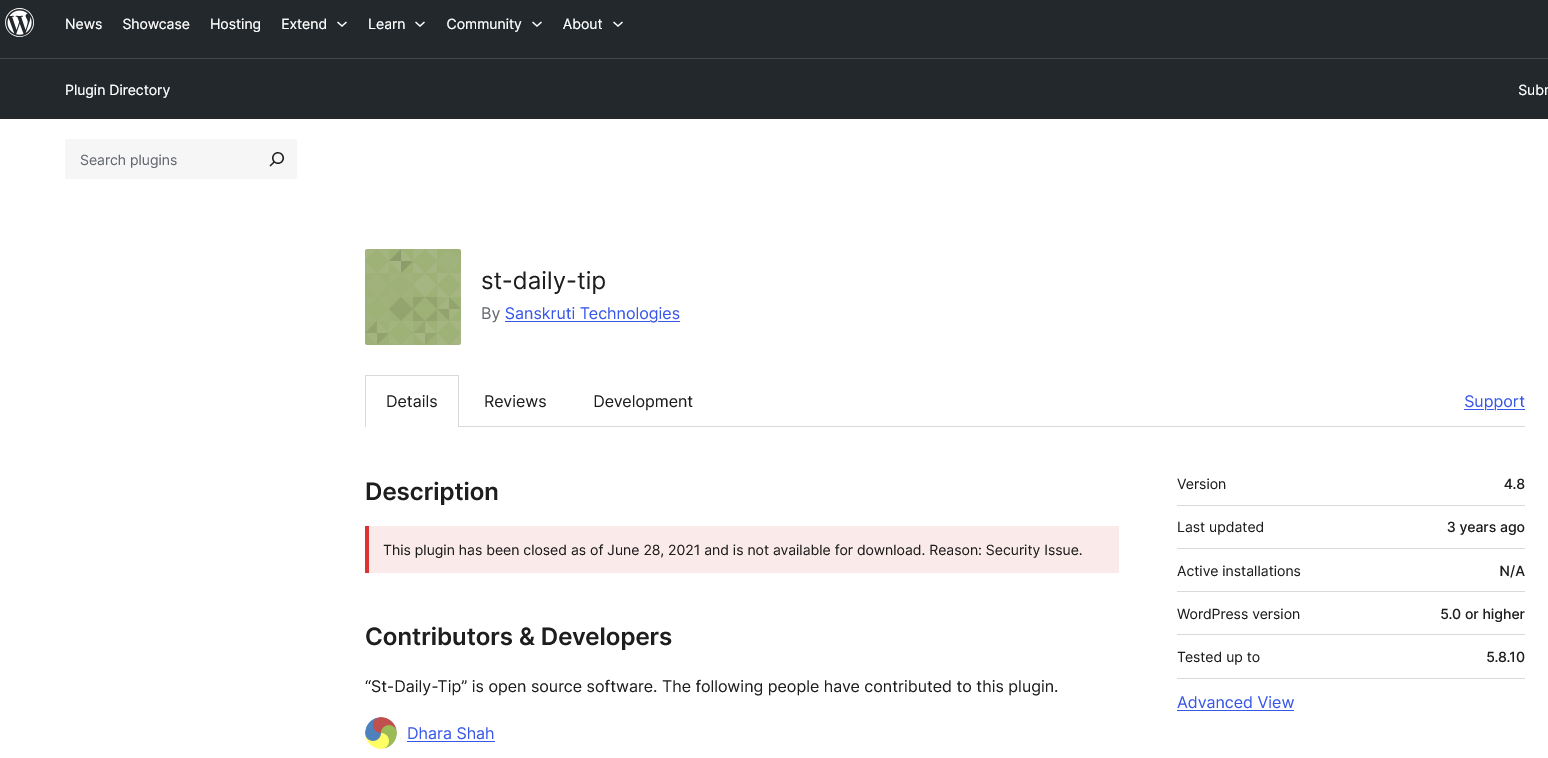Click the st-daily-tip plugin title
Screen dimensions: 1548x758
[x=544, y=280]
